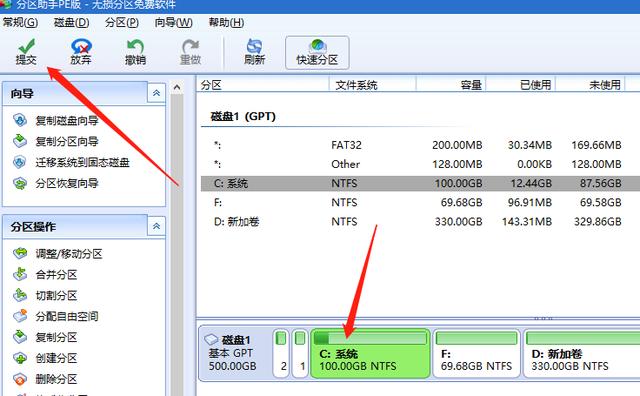
Task: Open the 常规(G) menu
Action: tap(20, 22)
